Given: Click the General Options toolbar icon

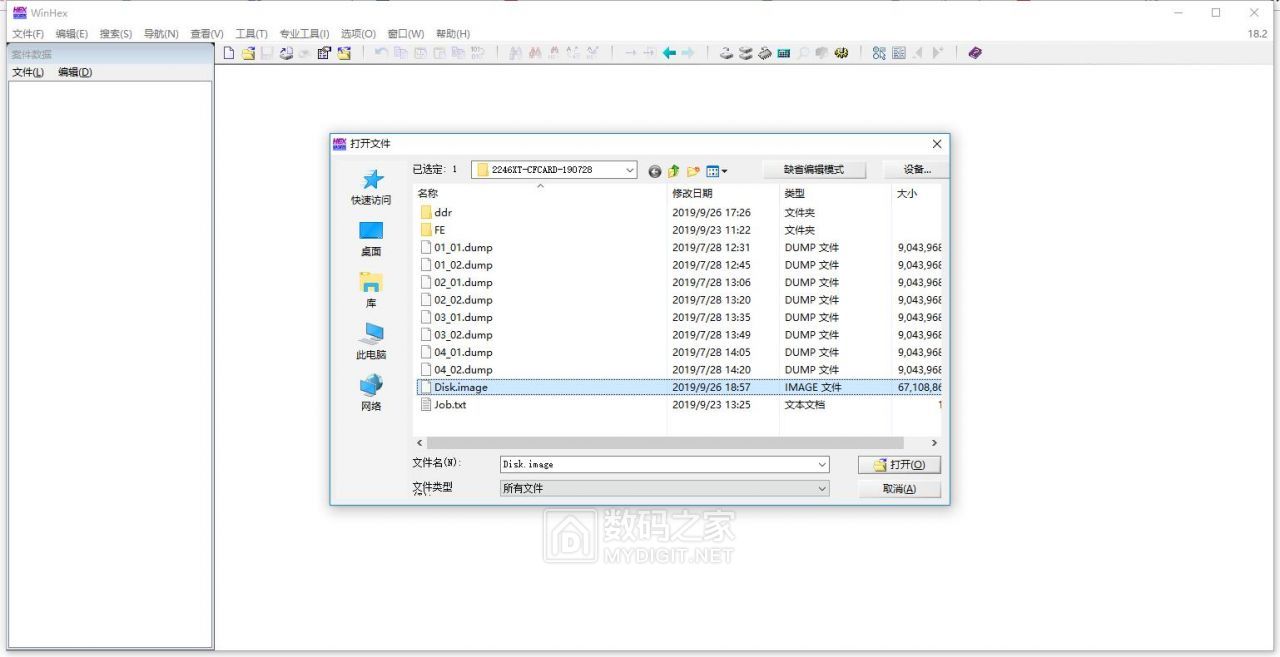Looking at the screenshot, I should click(879, 53).
